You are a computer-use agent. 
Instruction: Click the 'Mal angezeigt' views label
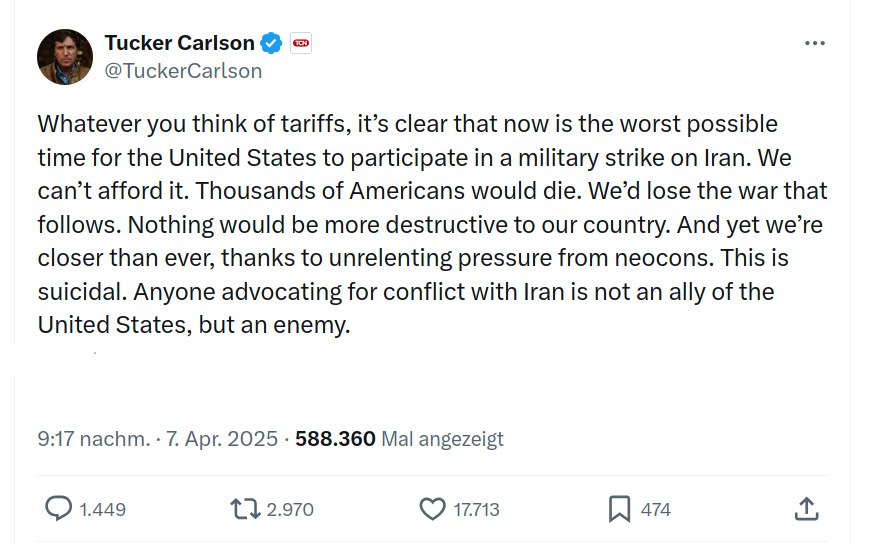pyautogui.click(x=443, y=438)
